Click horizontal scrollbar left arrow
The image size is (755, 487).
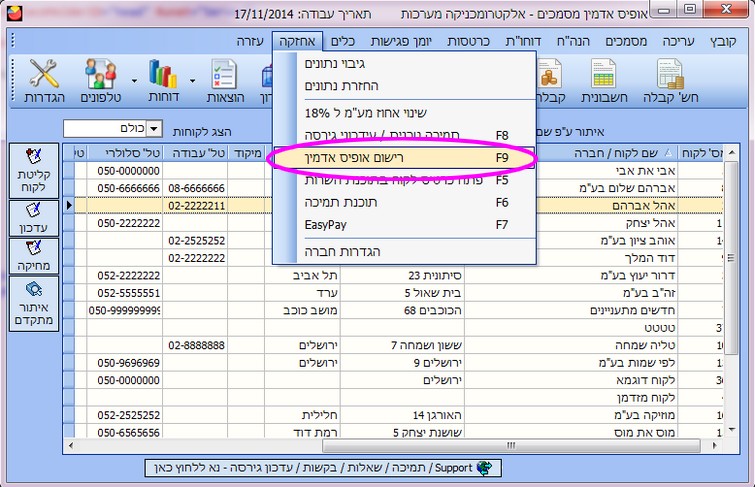coord(71,446)
